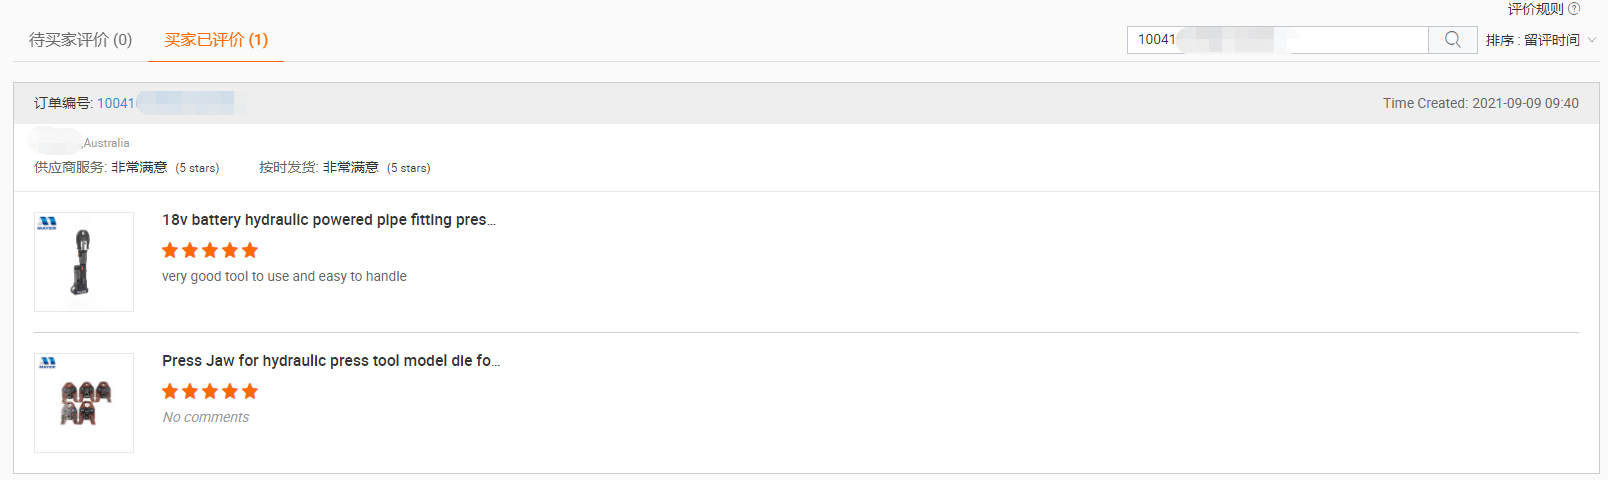Viewport: 1608px width, 480px height.
Task: Click the 评价规则 link text
Action: pos(1535,9)
